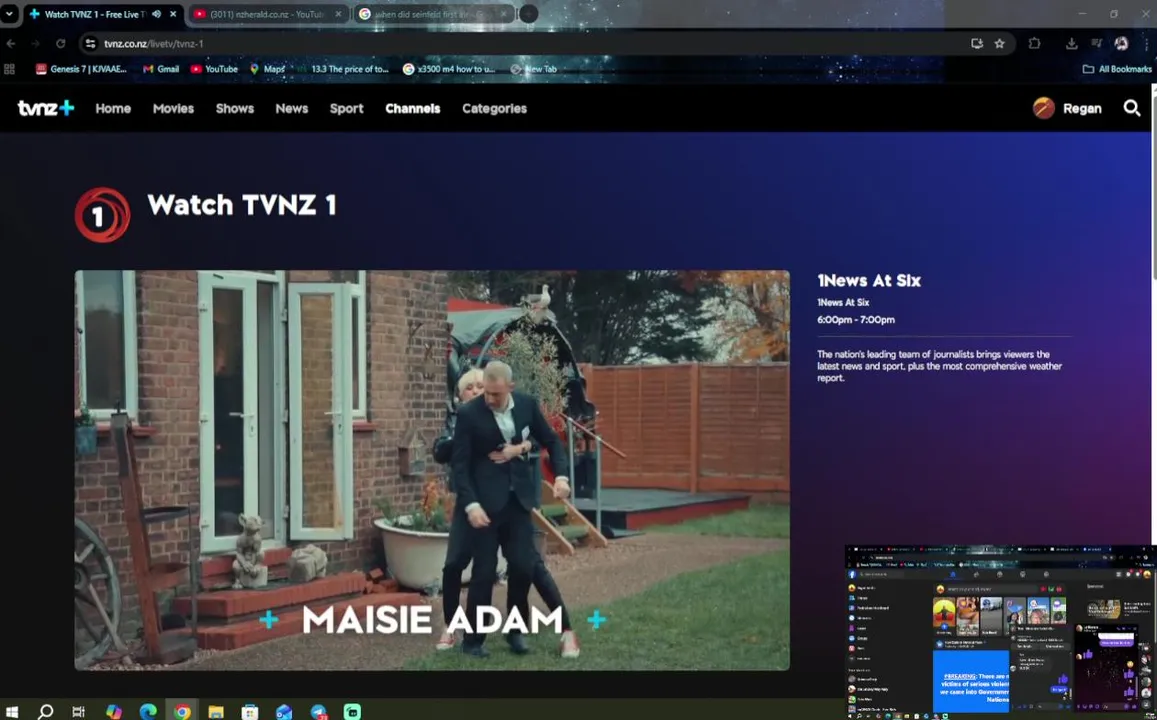Open Windows taskbar search

tap(46, 711)
